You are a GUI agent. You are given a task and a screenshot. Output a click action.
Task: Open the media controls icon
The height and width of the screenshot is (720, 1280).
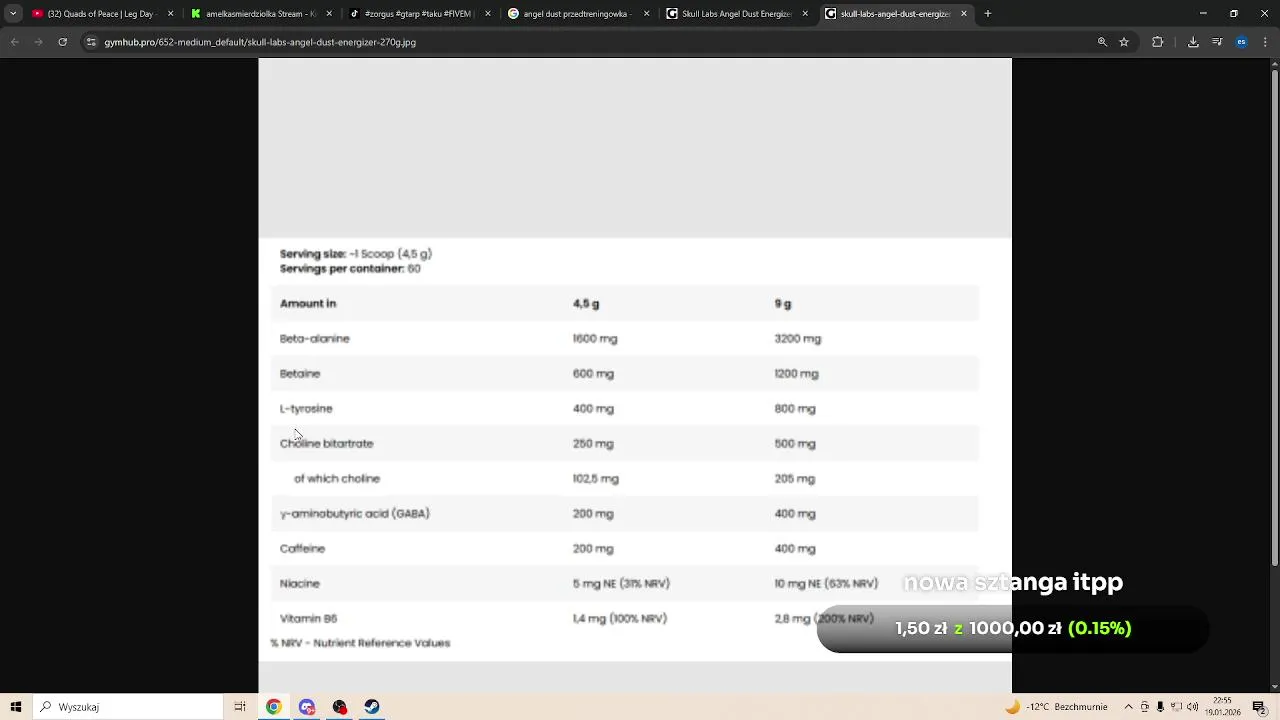pyautogui.click(x=1217, y=42)
